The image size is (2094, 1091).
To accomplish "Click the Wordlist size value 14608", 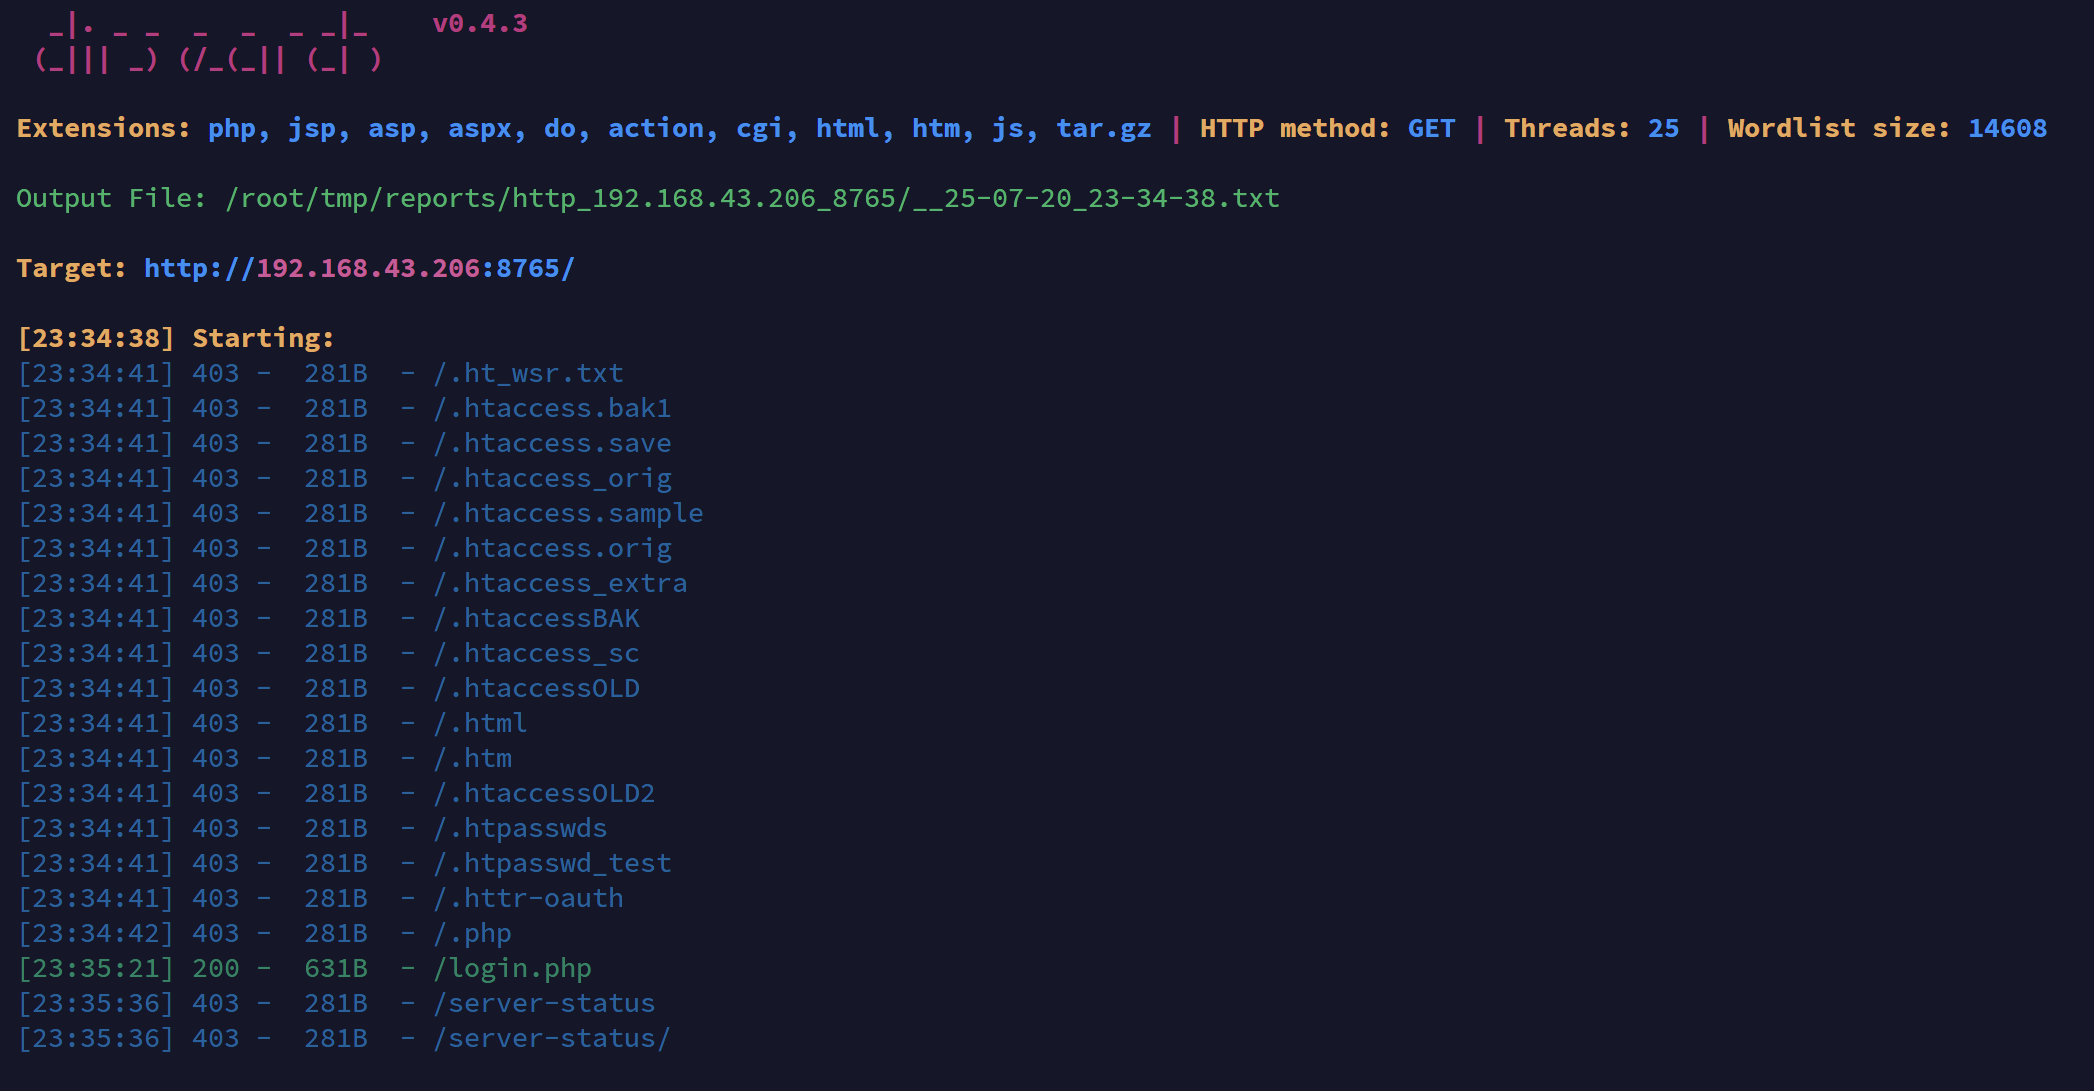I will pyautogui.click(x=2006, y=128).
